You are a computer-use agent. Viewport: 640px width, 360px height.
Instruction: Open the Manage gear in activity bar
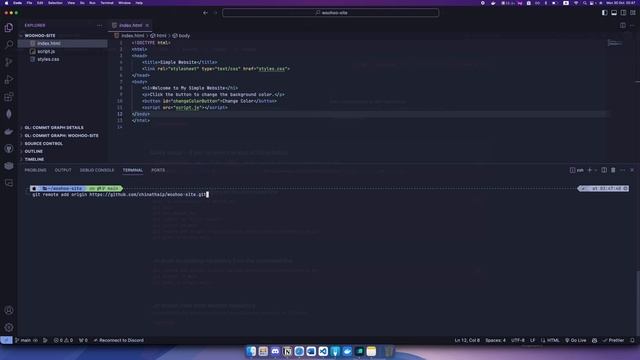[x=9, y=327]
